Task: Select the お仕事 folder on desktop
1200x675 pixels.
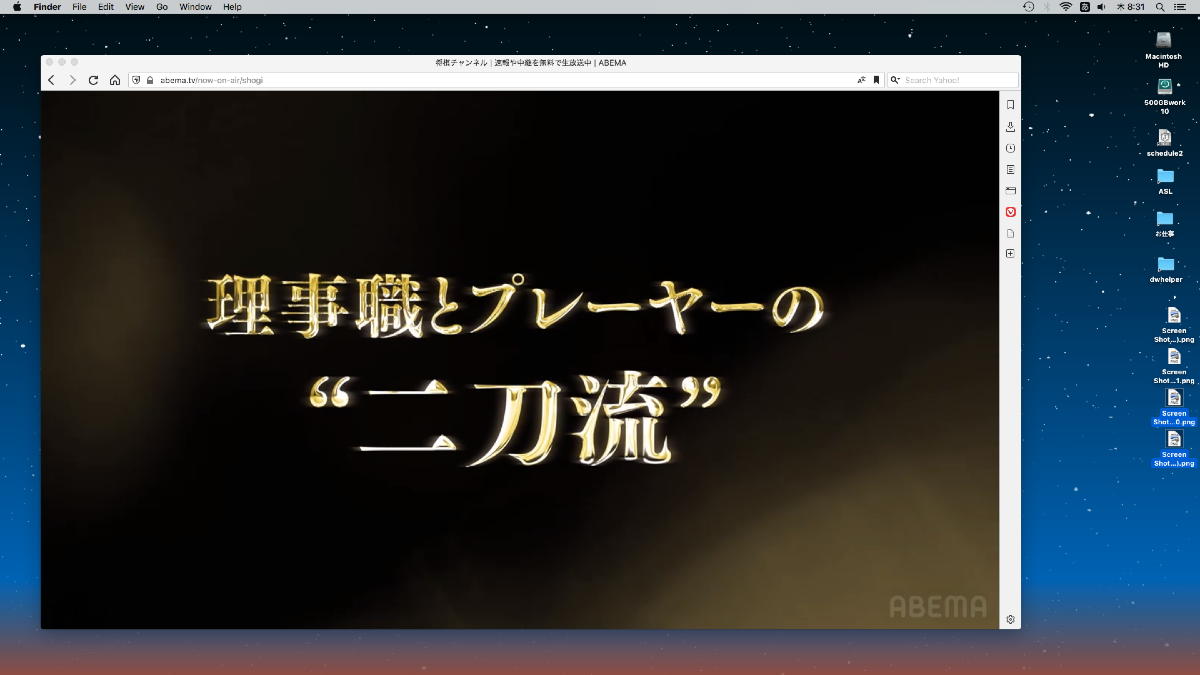Action: (x=1165, y=218)
